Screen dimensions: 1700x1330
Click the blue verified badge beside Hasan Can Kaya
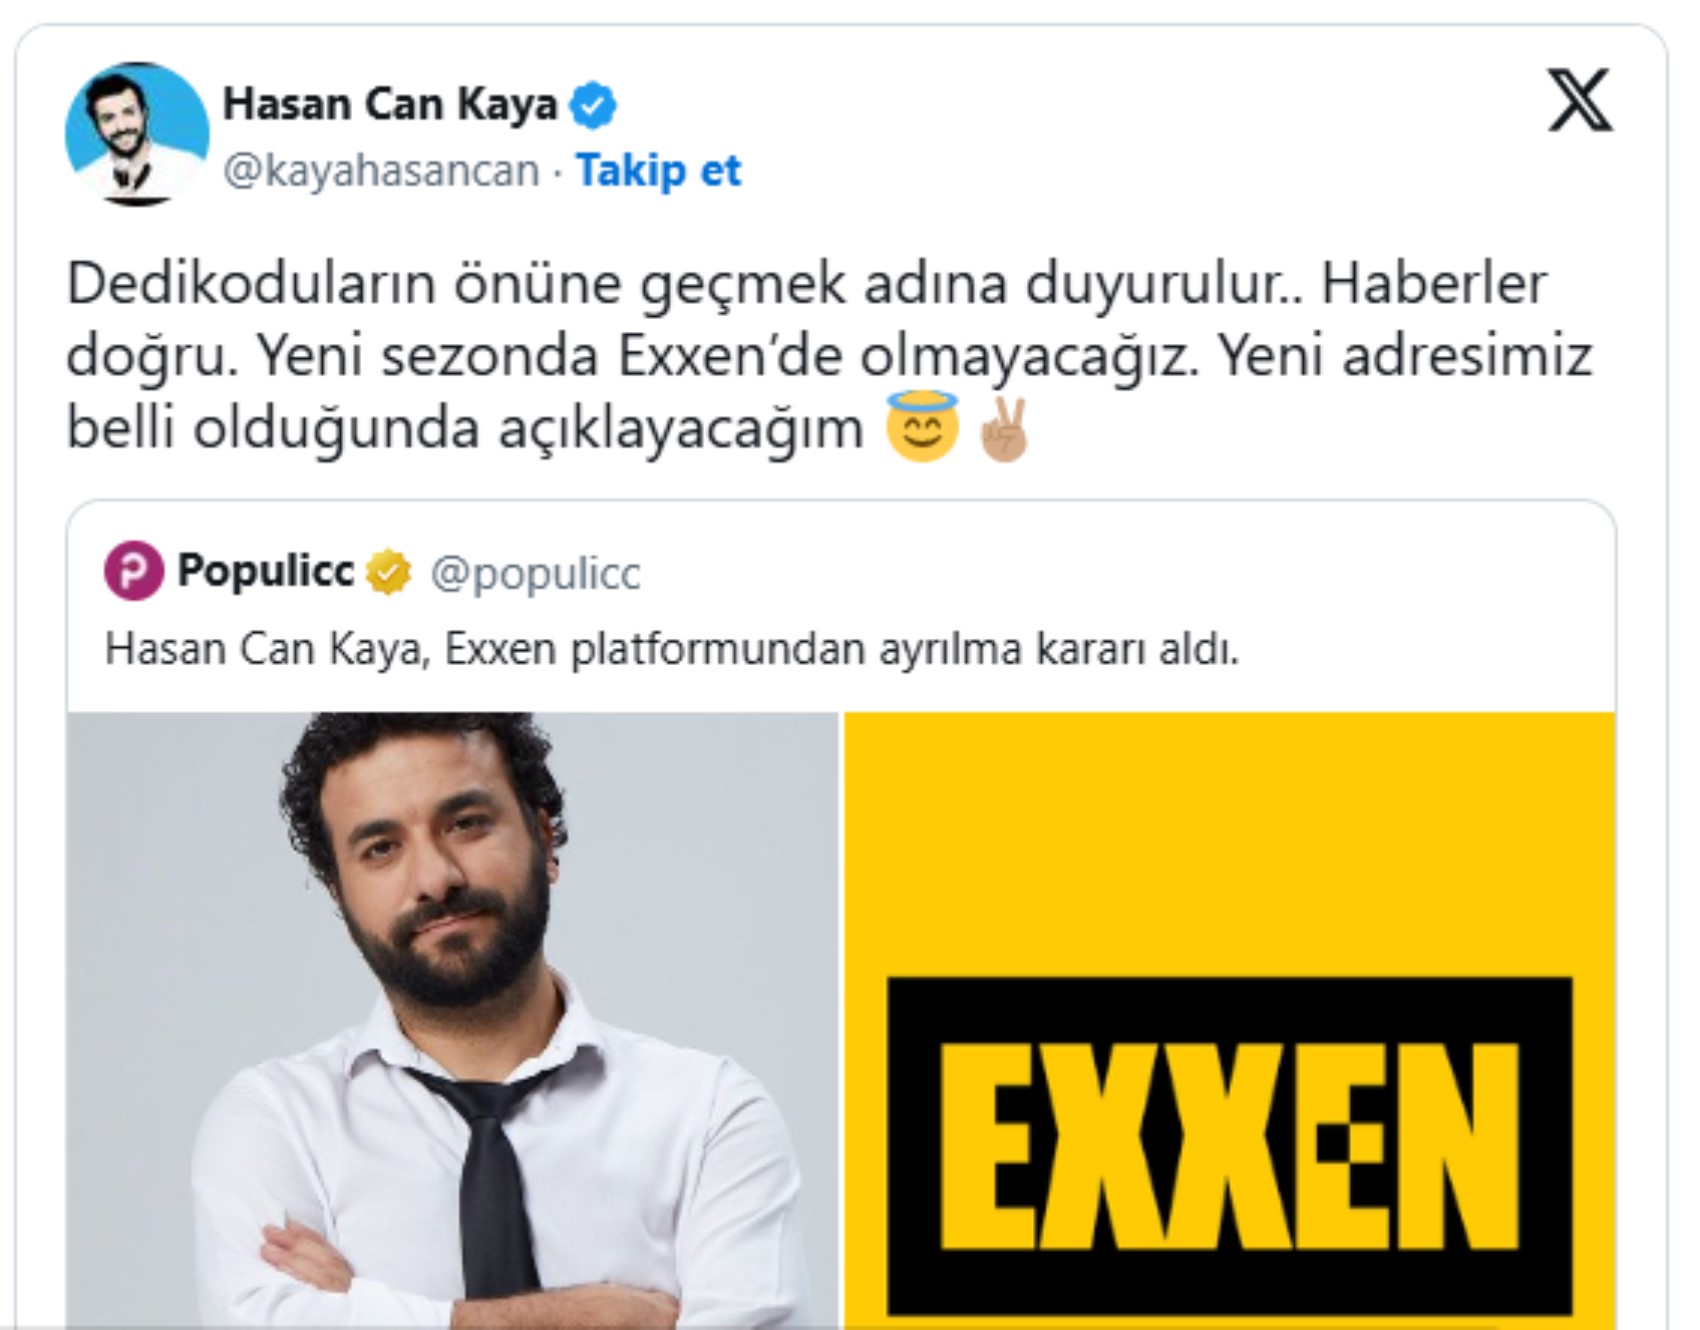[x=593, y=105]
